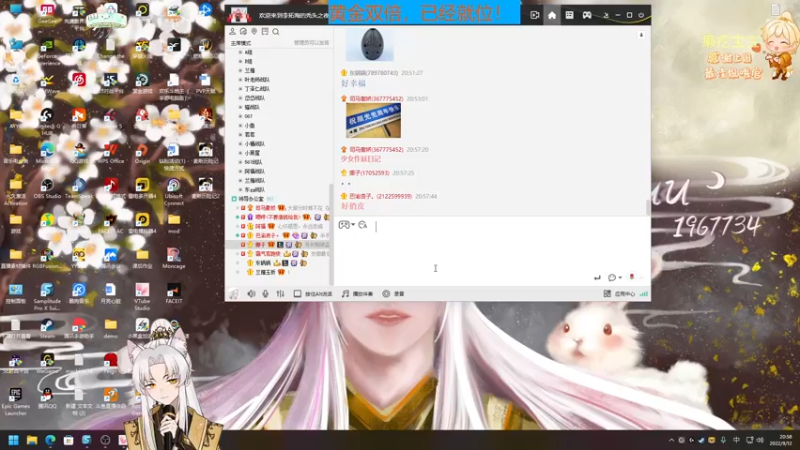The height and width of the screenshot is (450, 800).
Task: Open Epic Games Launcher desktop shortcut
Action: (15, 402)
